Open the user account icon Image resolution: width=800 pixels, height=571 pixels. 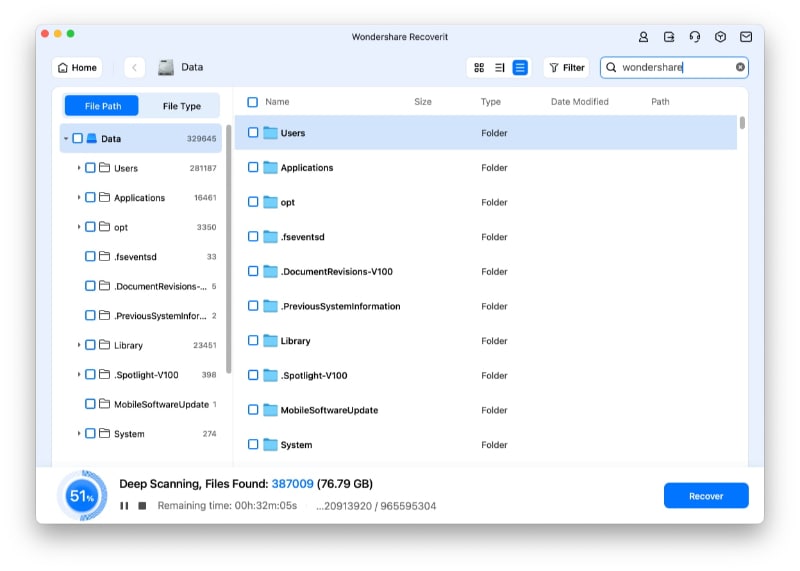tap(643, 37)
